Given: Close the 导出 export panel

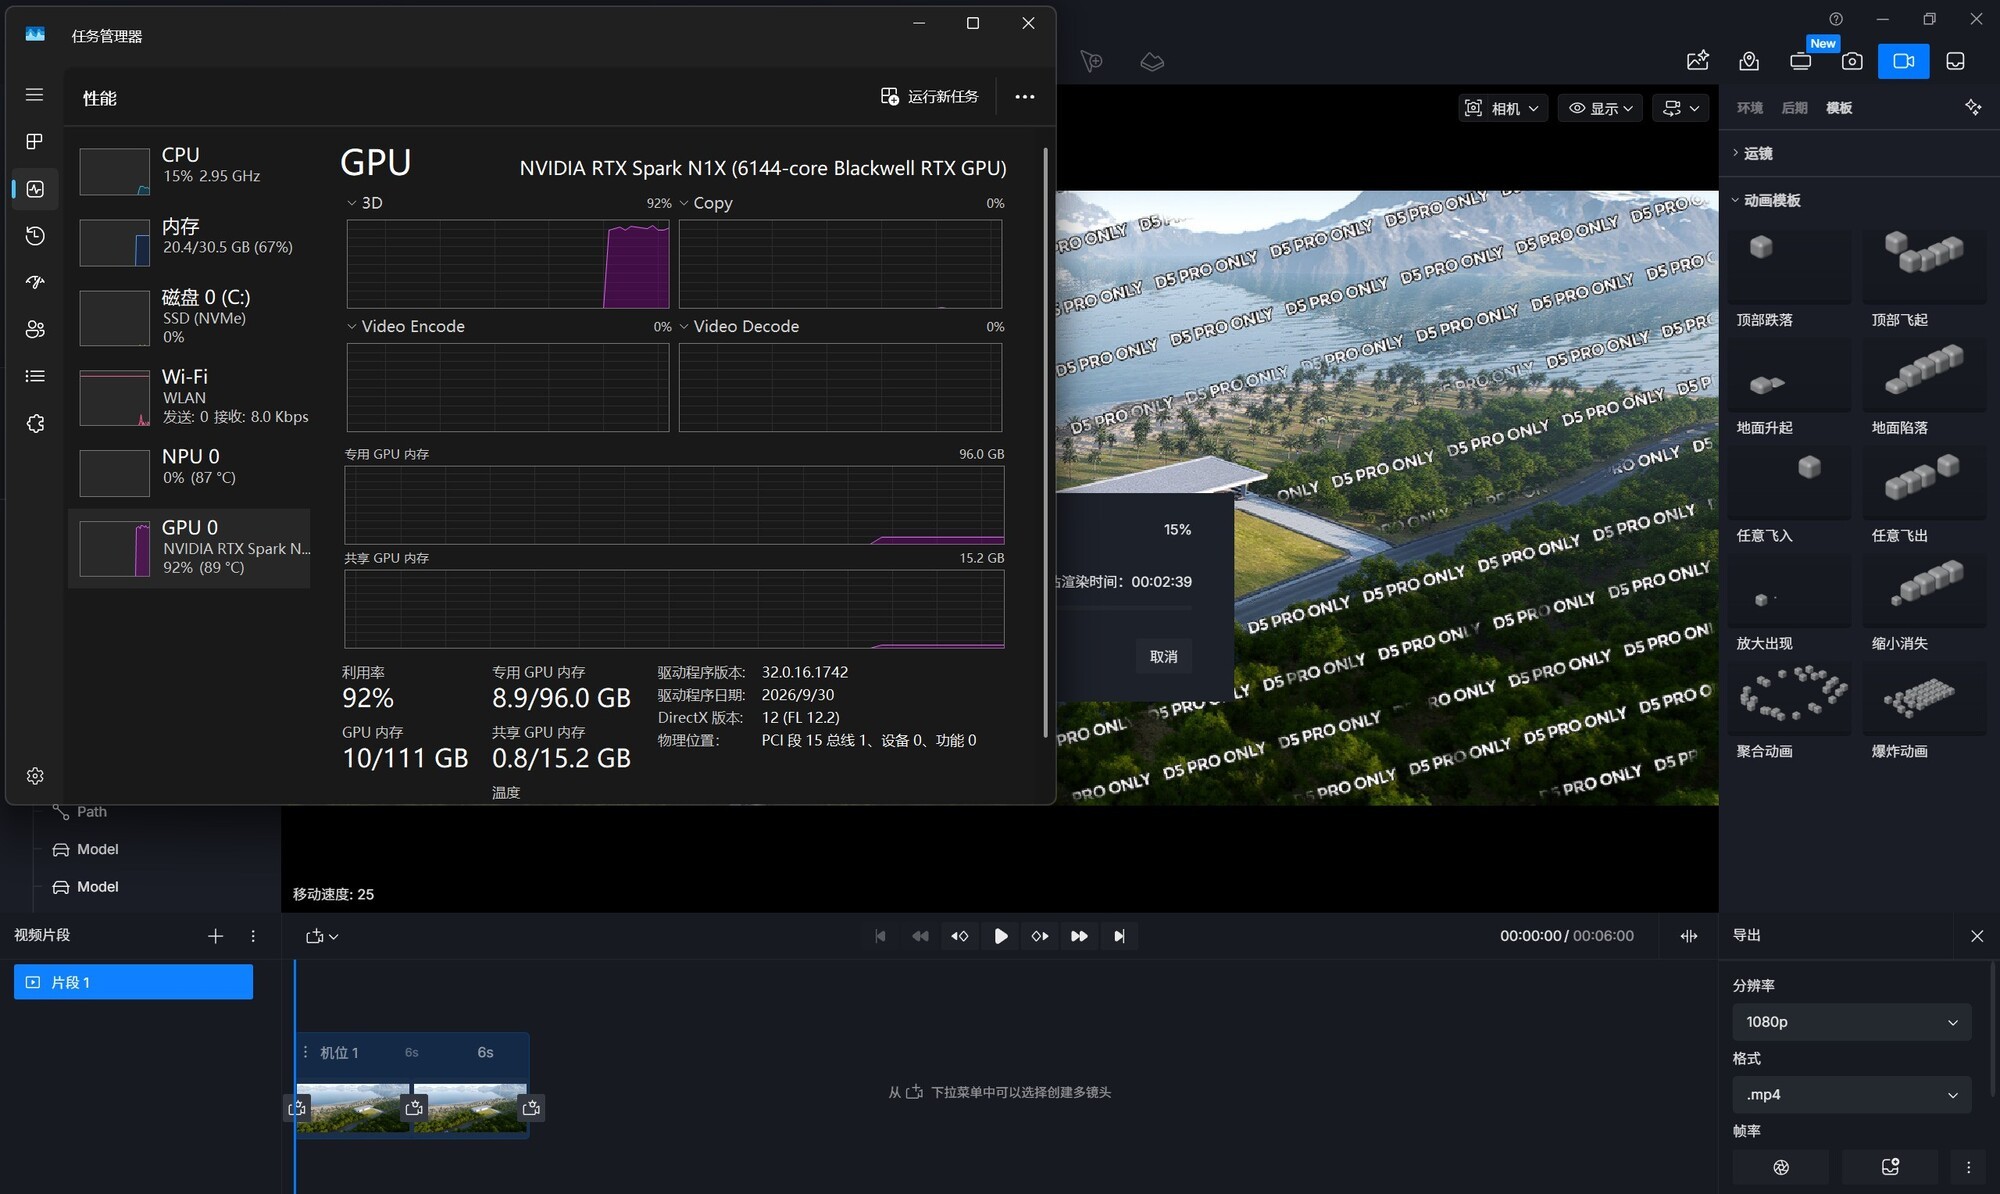Looking at the screenshot, I should 1977,936.
